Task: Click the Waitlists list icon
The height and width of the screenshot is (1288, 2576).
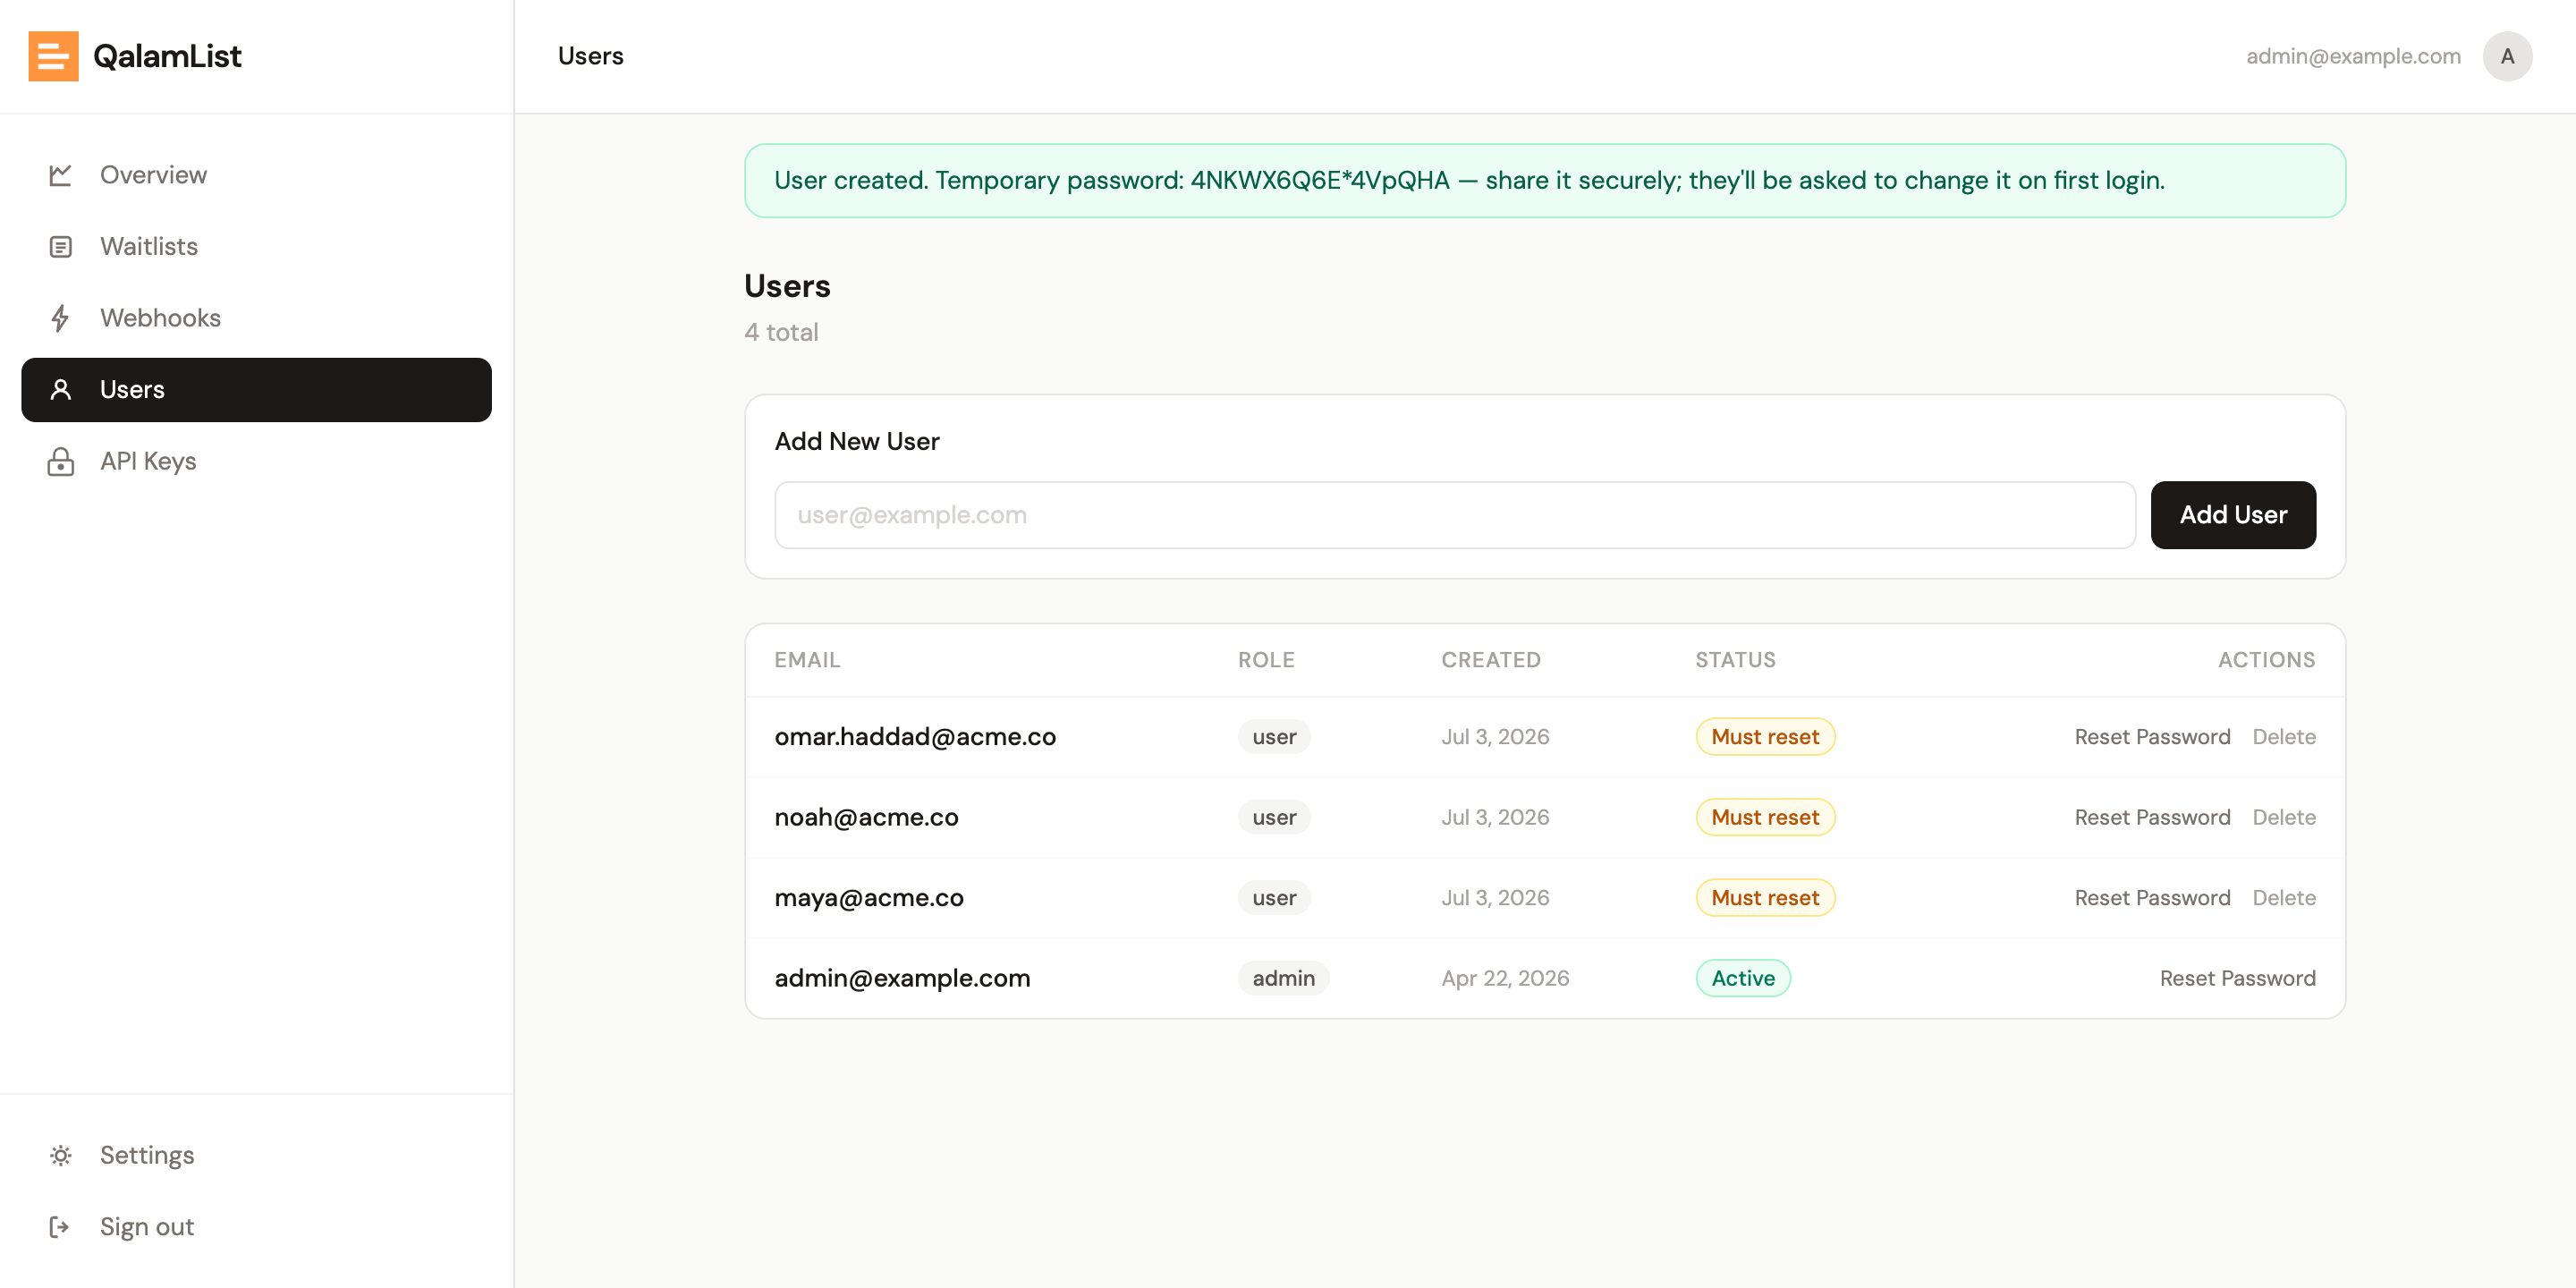Action: (x=61, y=246)
